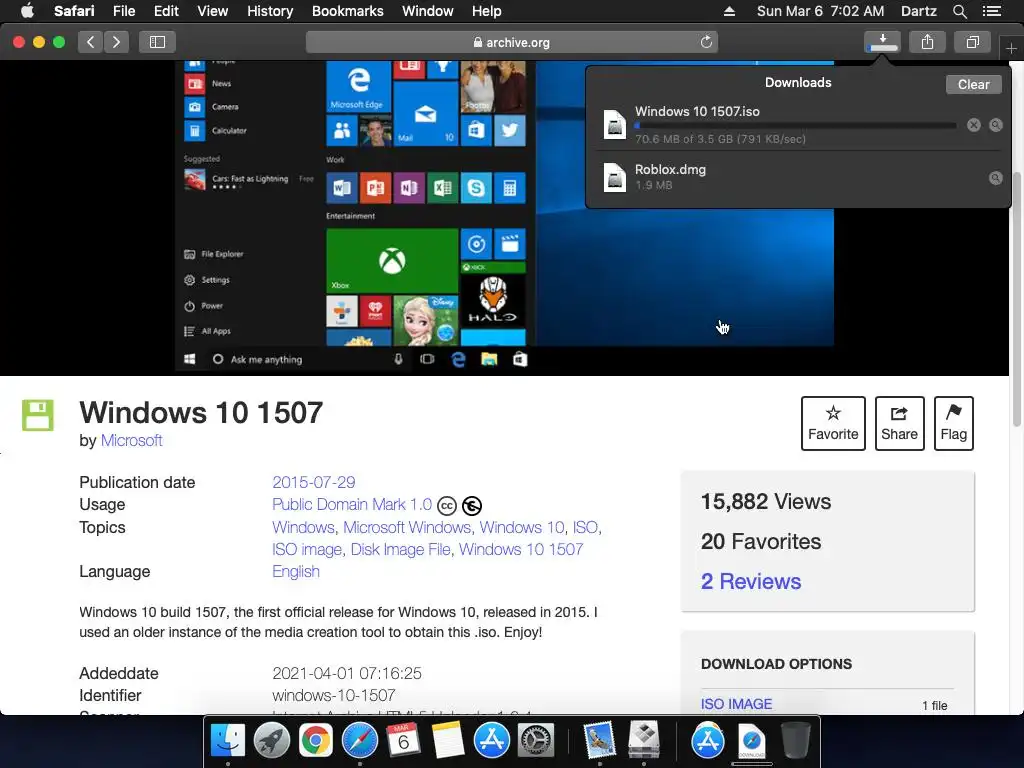Click the Windows 10 1507.iso download progress bar
Image resolution: width=1024 pixels, height=768 pixels.
pos(795,125)
